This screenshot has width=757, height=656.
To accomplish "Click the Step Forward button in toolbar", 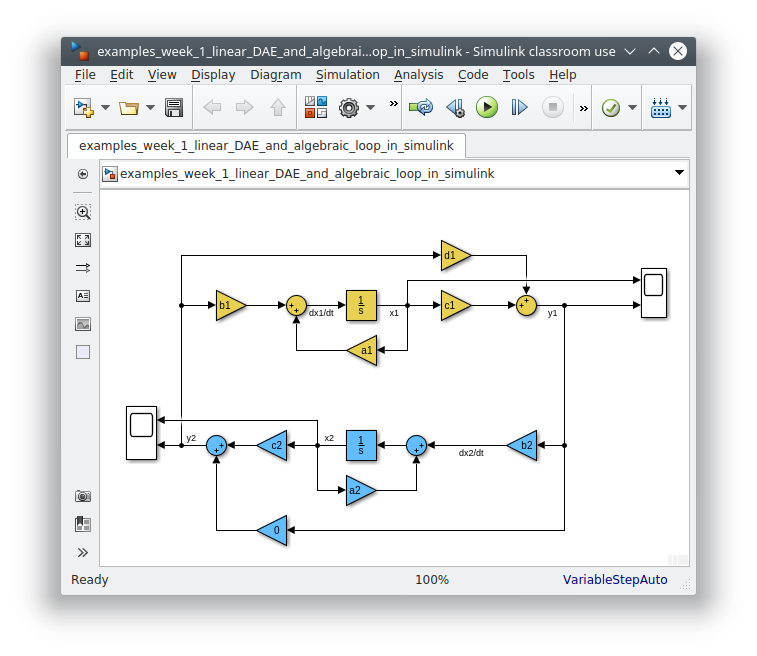I will point(519,107).
